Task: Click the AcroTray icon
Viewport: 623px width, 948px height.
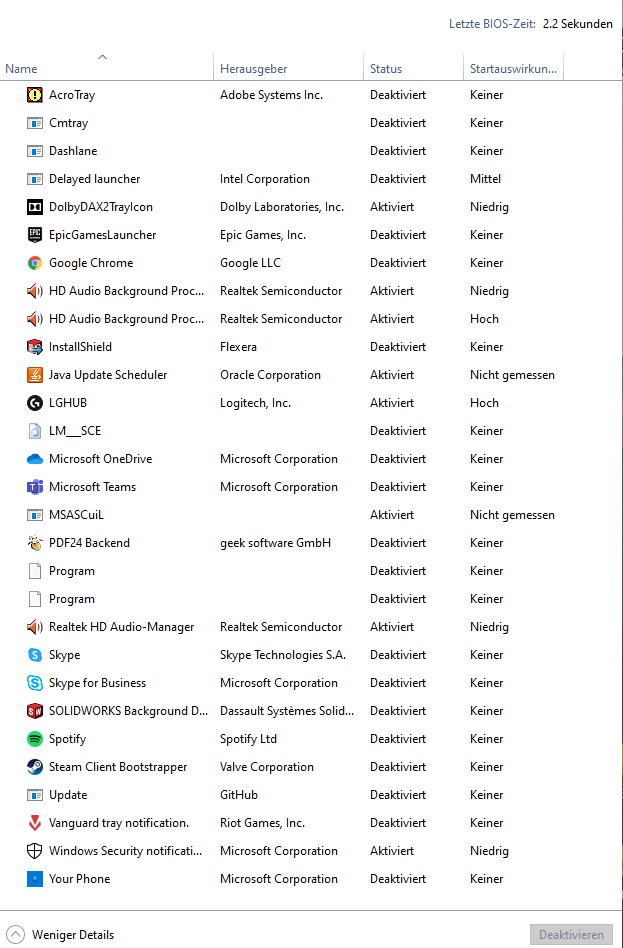Action: (35, 95)
